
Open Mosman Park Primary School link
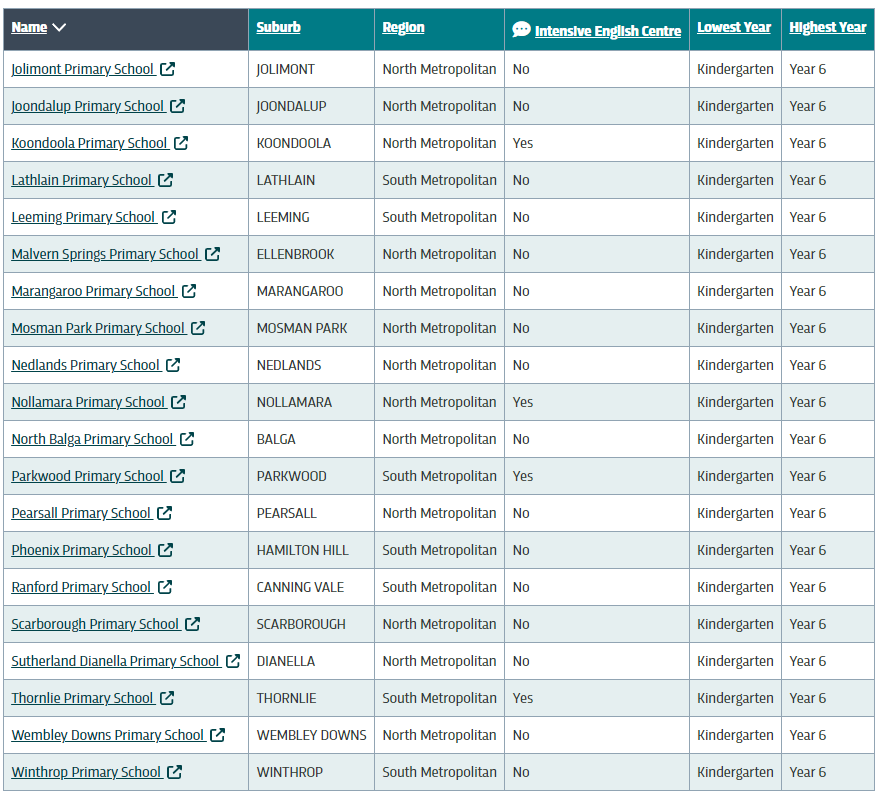coord(99,328)
